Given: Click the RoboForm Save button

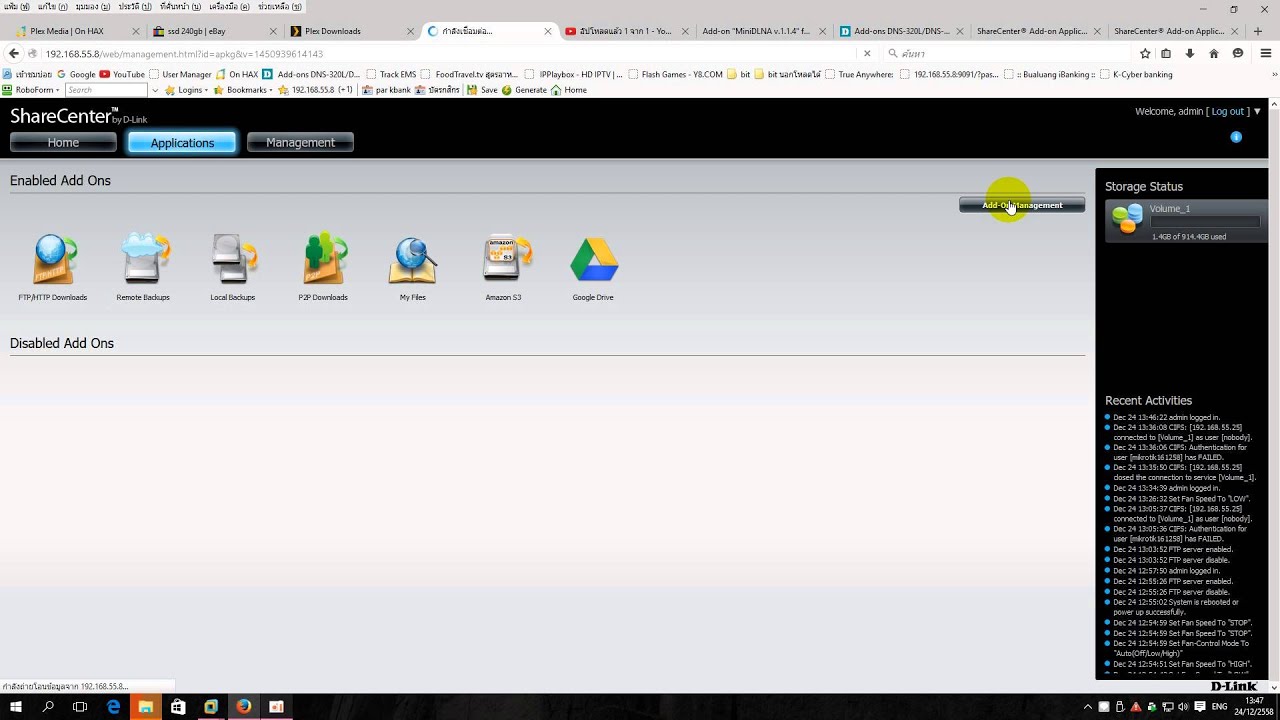Looking at the screenshot, I should [482, 90].
